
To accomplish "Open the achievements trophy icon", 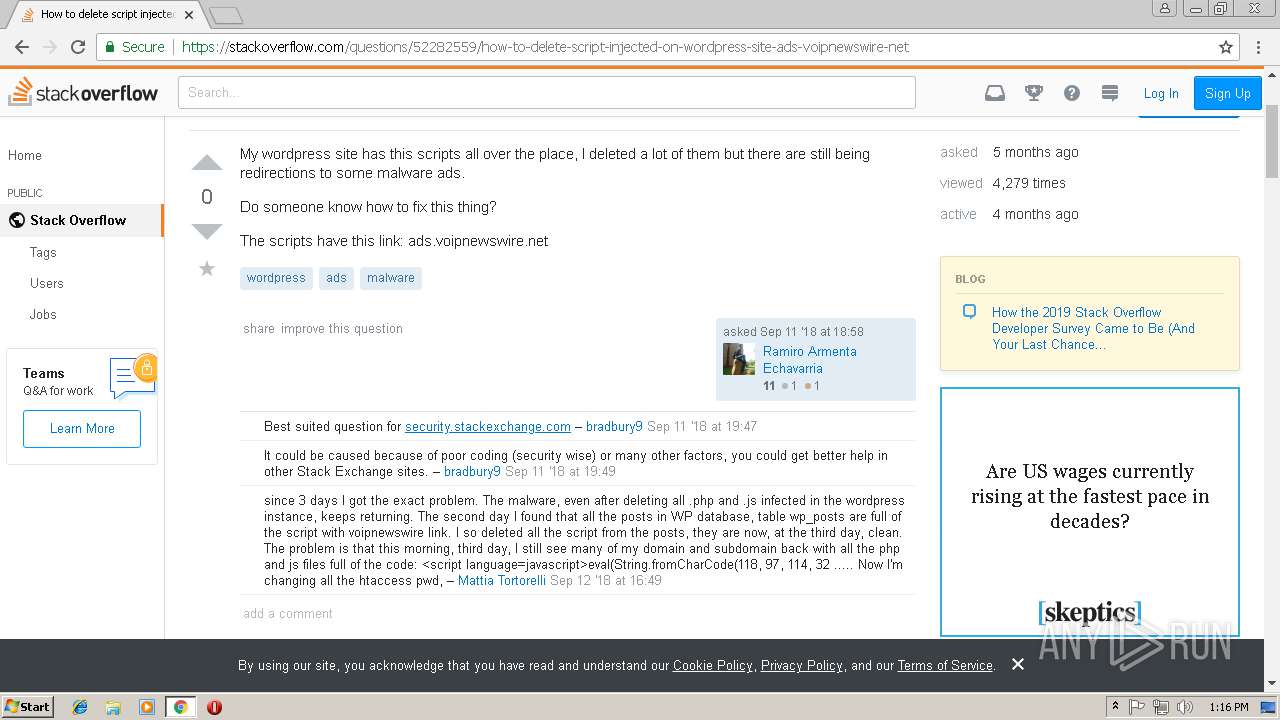I will [x=1034, y=93].
